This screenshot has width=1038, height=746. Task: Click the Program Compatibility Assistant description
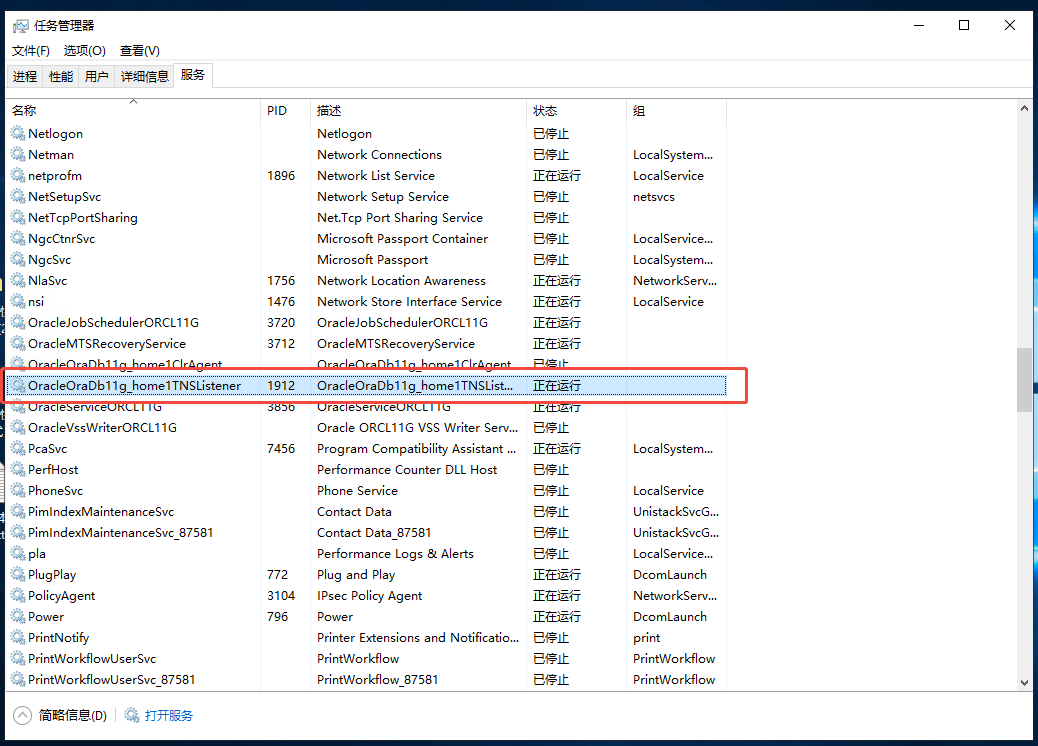(416, 448)
